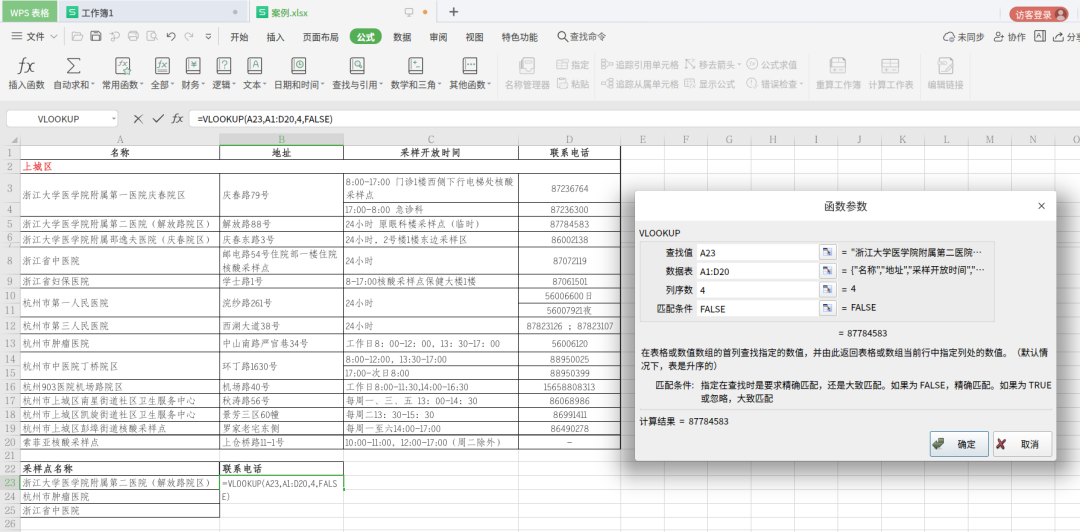Expand the Name Box dropdown
Screen dimensions: 1080x532
(x=114, y=119)
